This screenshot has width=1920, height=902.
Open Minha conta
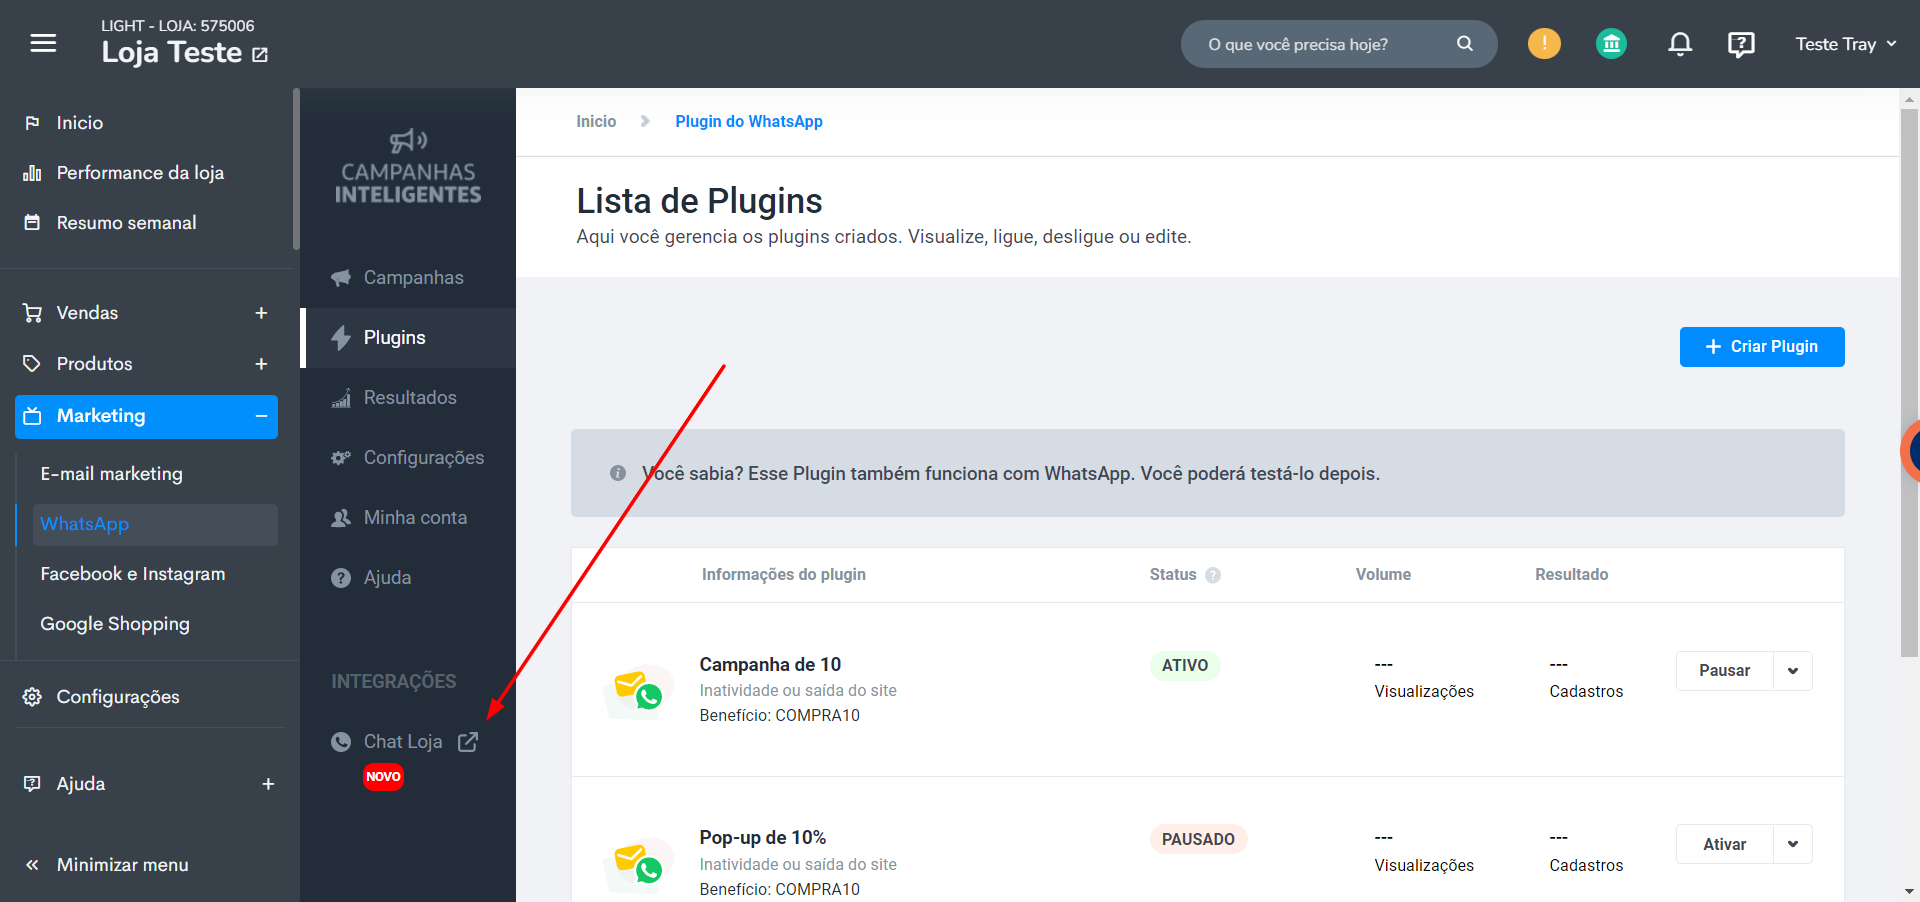pyautogui.click(x=415, y=518)
